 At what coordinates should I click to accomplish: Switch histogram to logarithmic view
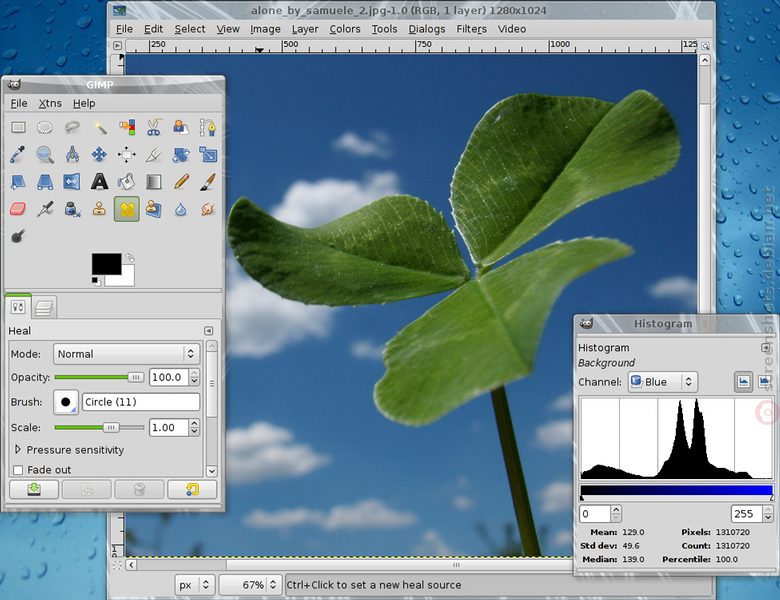pyautogui.click(x=764, y=382)
